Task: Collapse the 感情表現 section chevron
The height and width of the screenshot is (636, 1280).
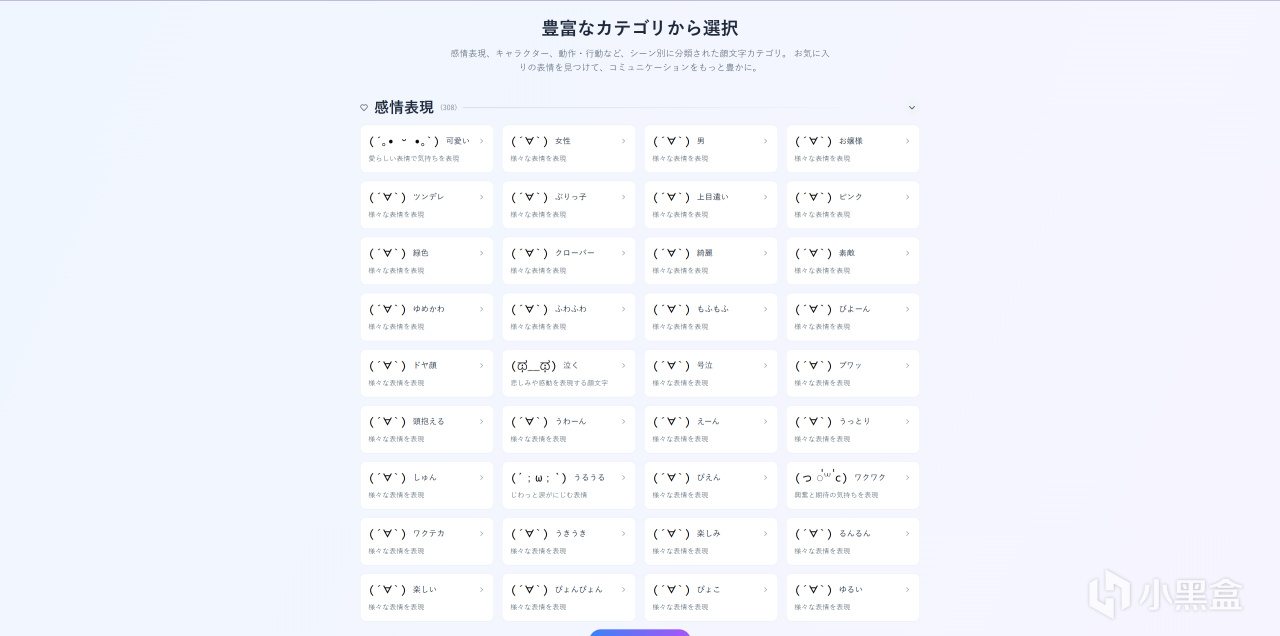Action: (x=911, y=108)
